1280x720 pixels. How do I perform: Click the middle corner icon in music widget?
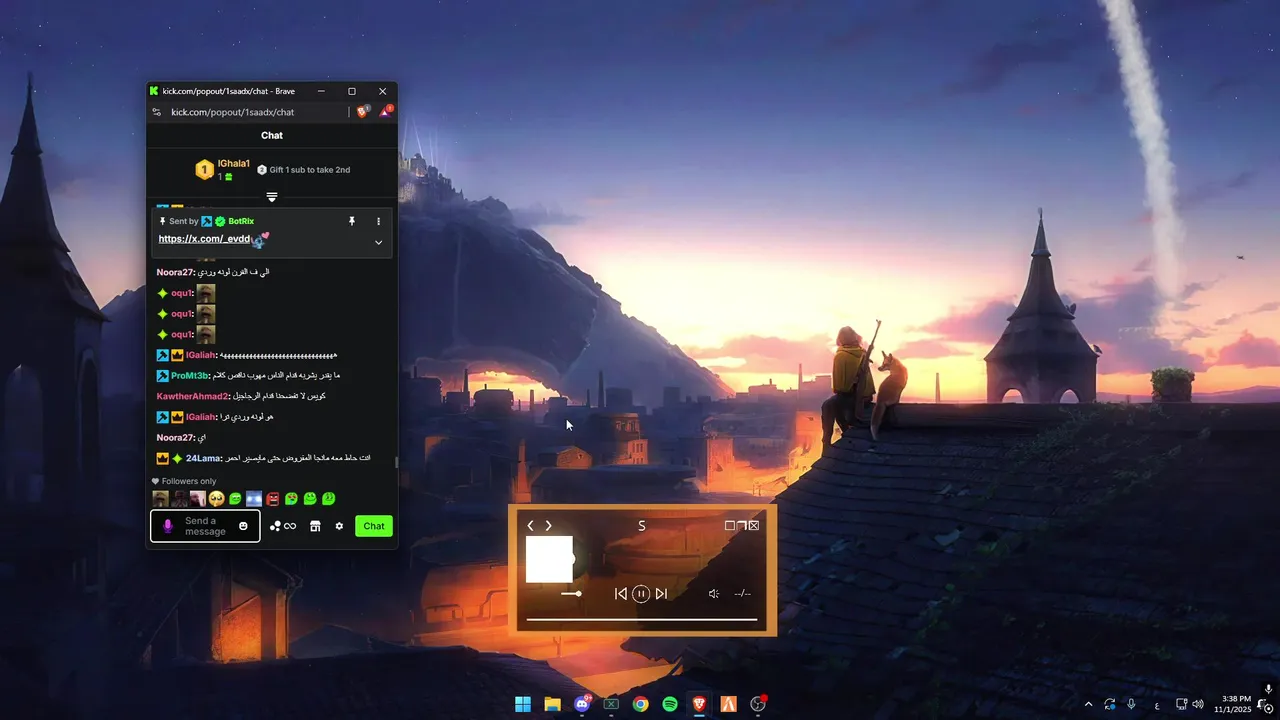742,525
